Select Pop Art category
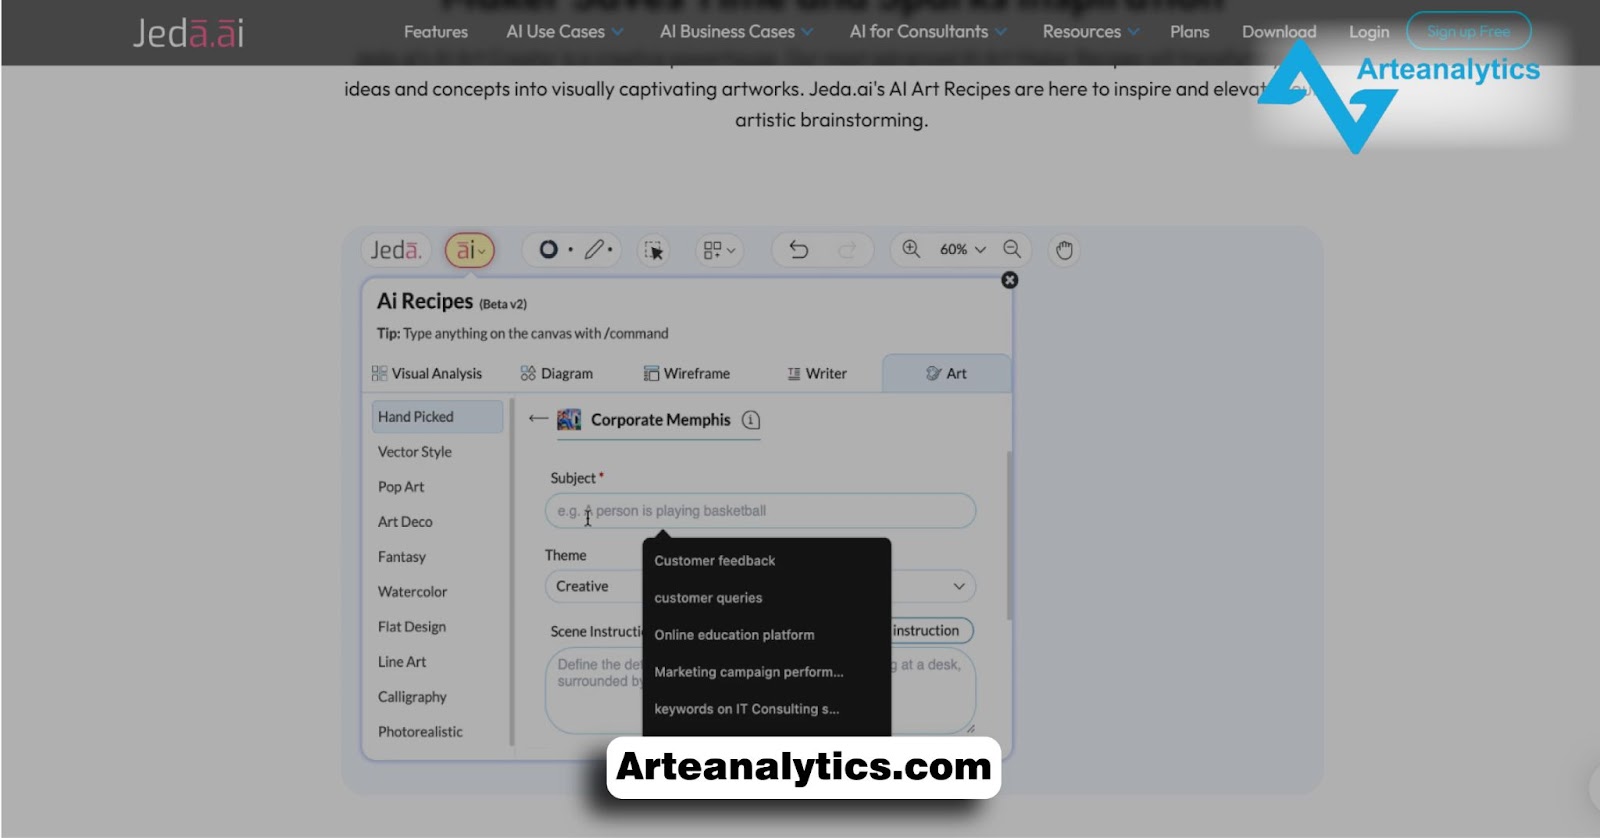Viewport: 1600px width, 838px height. 401,486
